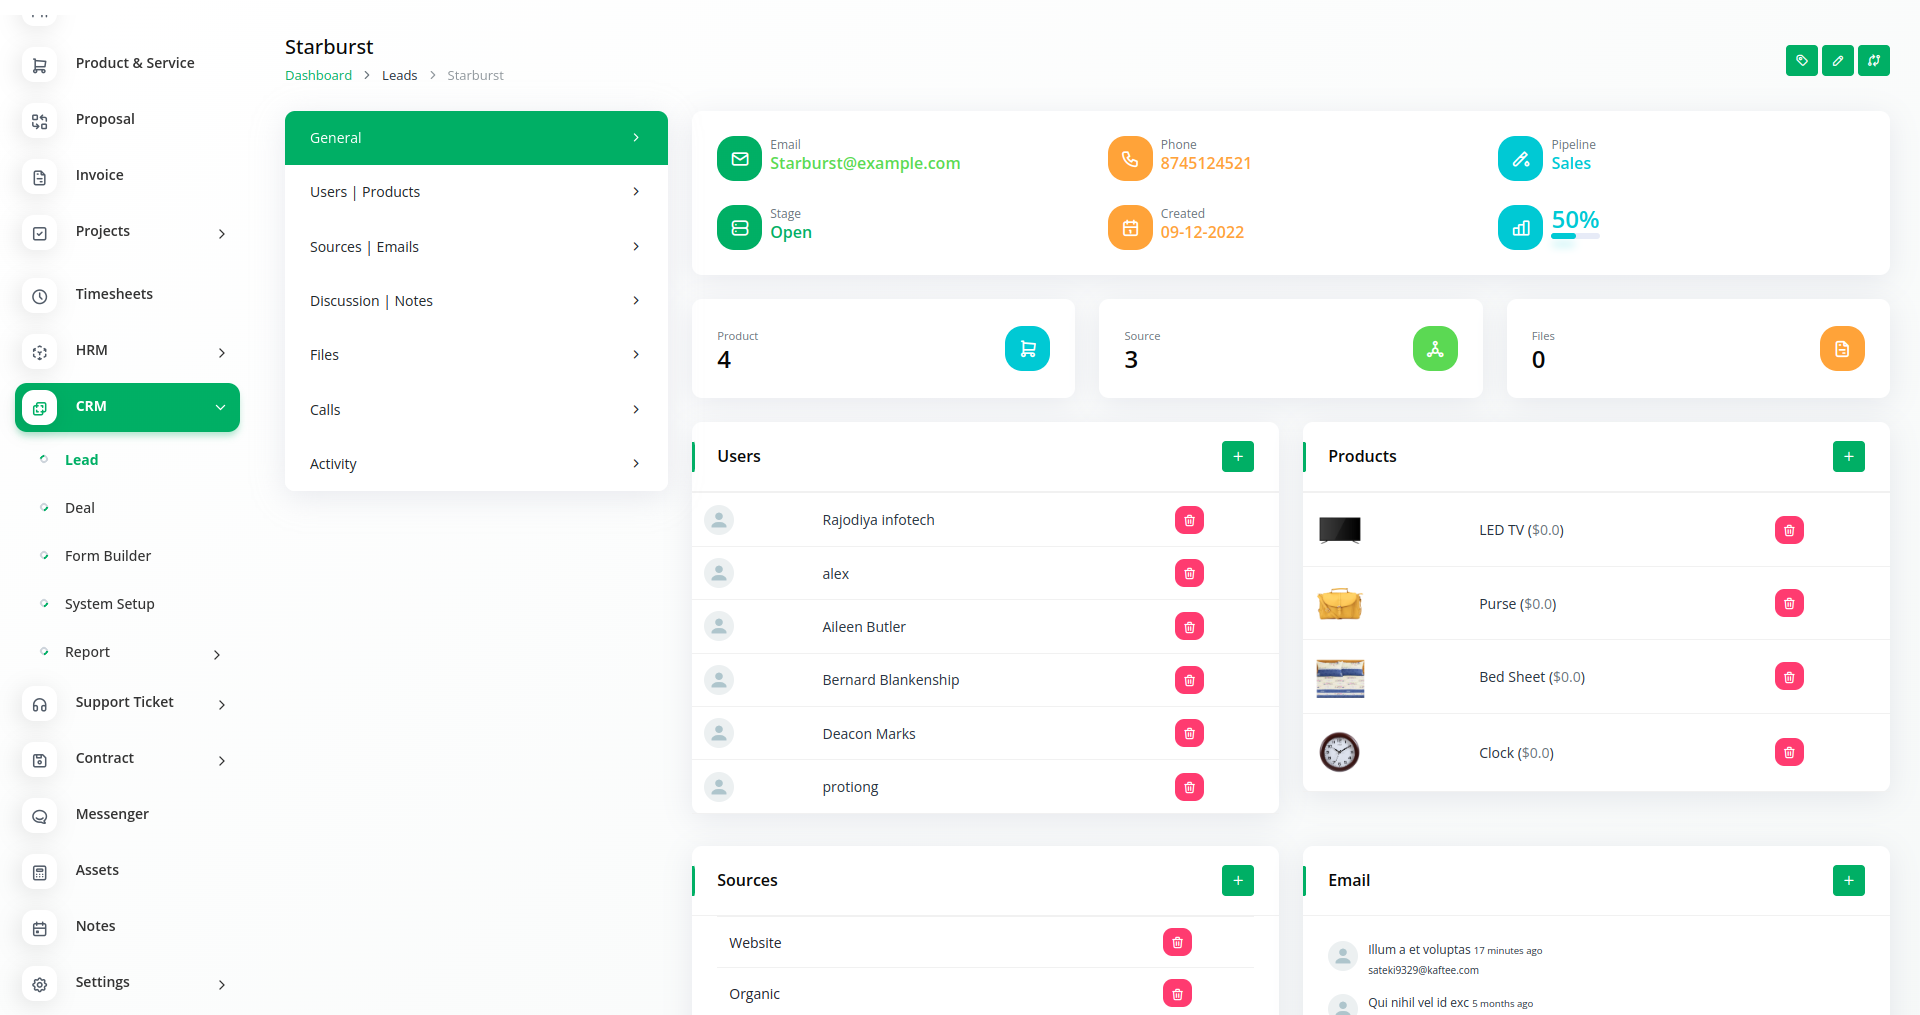Delete user Rajodiya infotech with trash icon
Image resolution: width=1920 pixels, height=1015 pixels.
1189,520
